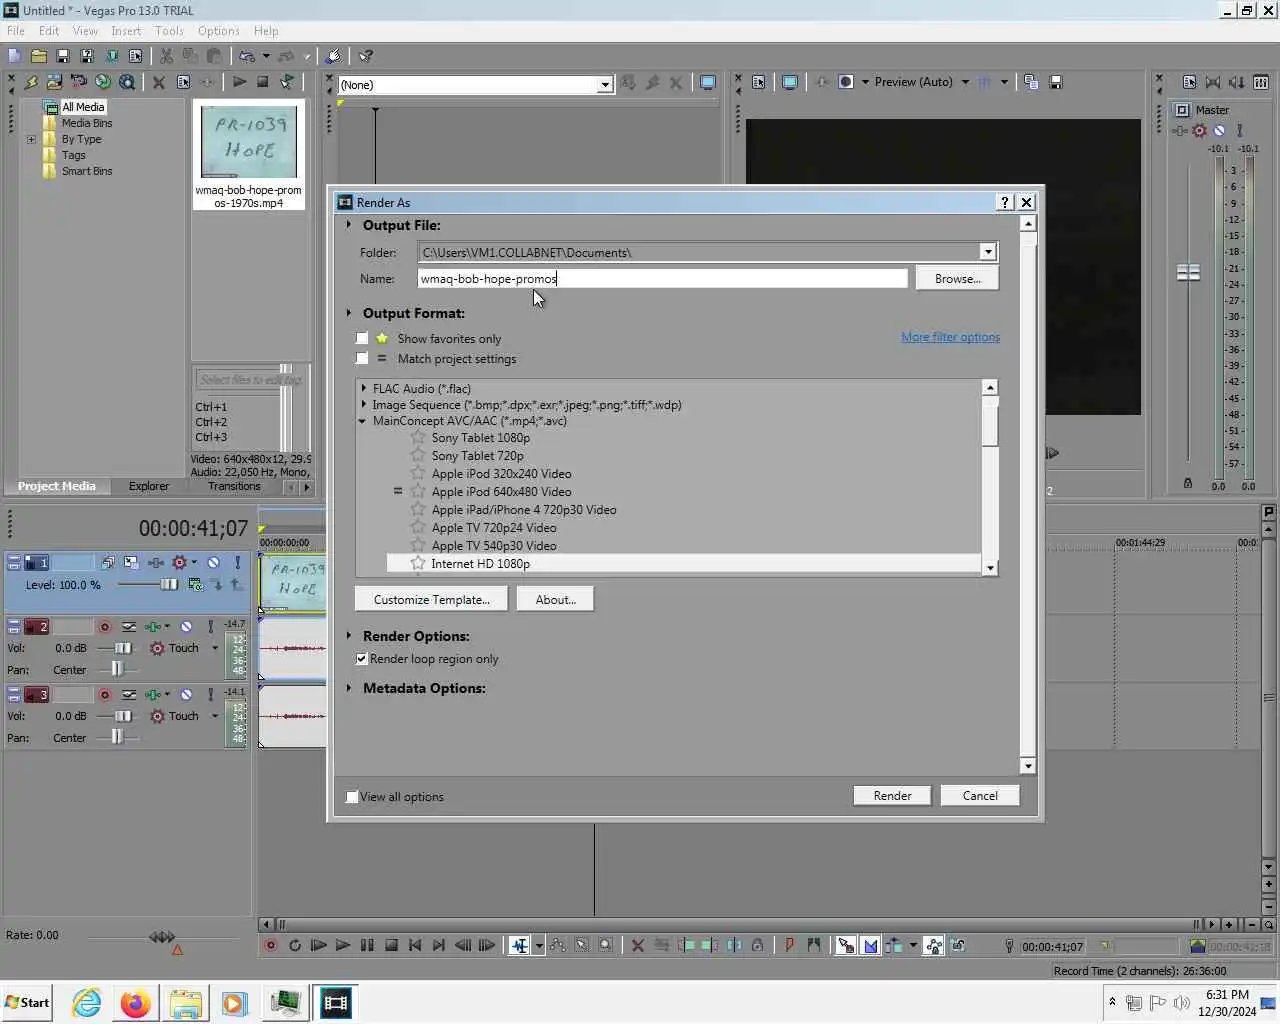This screenshot has width=1280, height=1024.
Task: Click Customize Template... button
Action: [431, 600]
